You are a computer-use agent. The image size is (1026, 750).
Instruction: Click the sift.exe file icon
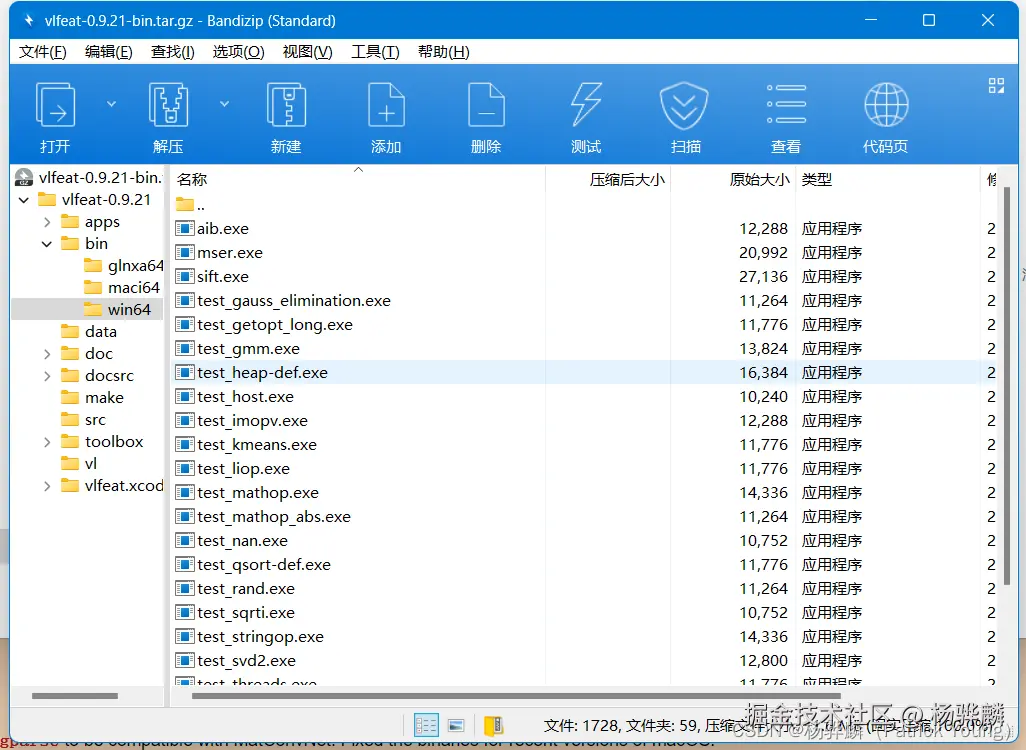(185, 276)
